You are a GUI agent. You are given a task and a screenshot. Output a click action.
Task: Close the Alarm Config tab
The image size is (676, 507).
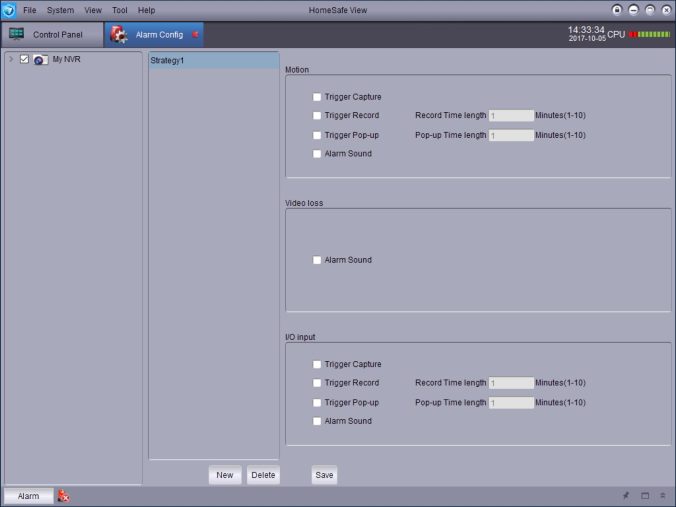click(x=195, y=34)
